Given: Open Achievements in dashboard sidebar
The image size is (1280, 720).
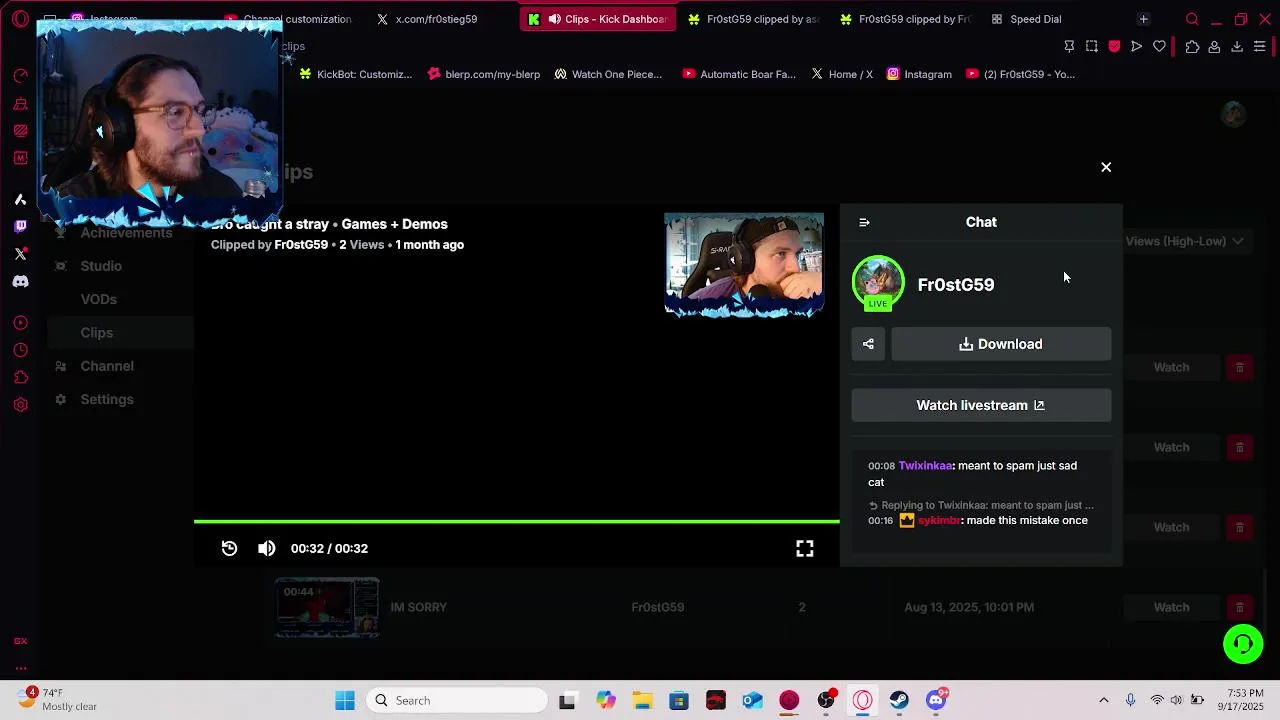Looking at the screenshot, I should click(x=126, y=233).
